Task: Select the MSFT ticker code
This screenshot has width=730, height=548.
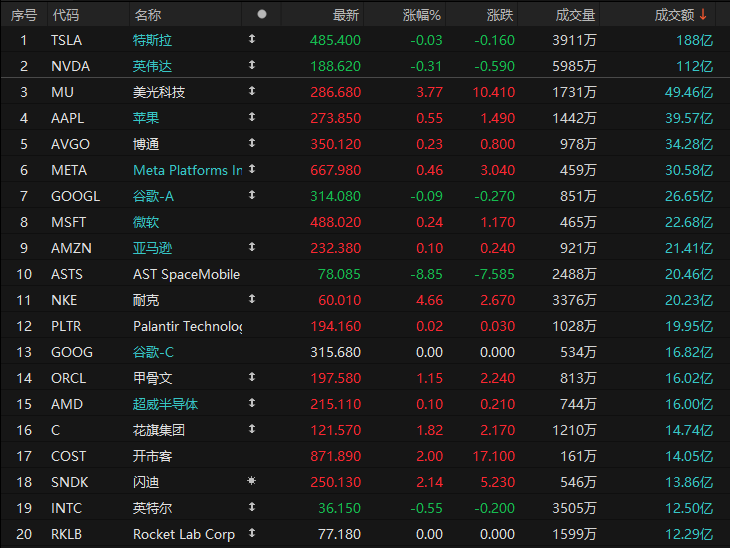Action: 68,222
